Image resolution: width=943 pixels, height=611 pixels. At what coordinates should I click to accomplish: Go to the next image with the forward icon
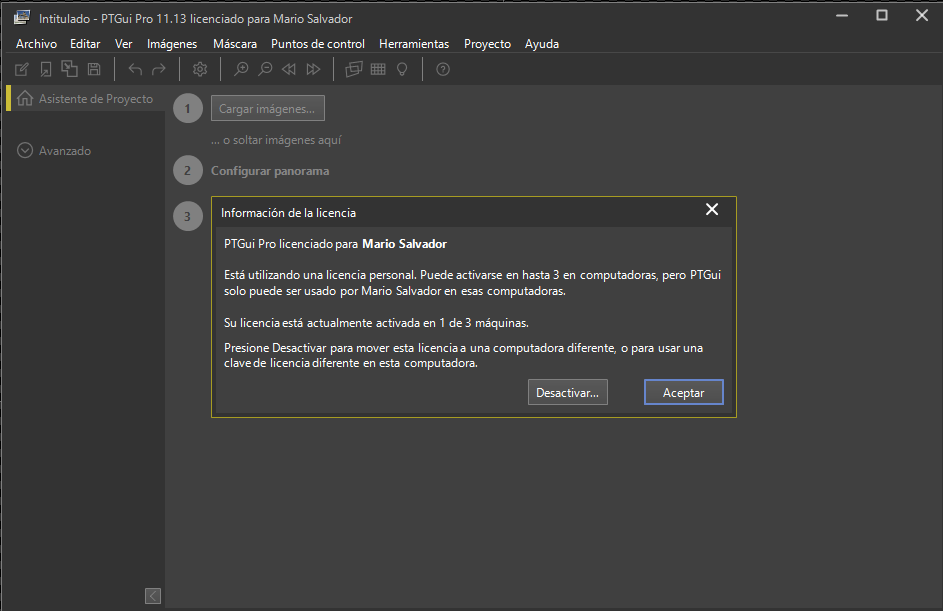(313, 69)
